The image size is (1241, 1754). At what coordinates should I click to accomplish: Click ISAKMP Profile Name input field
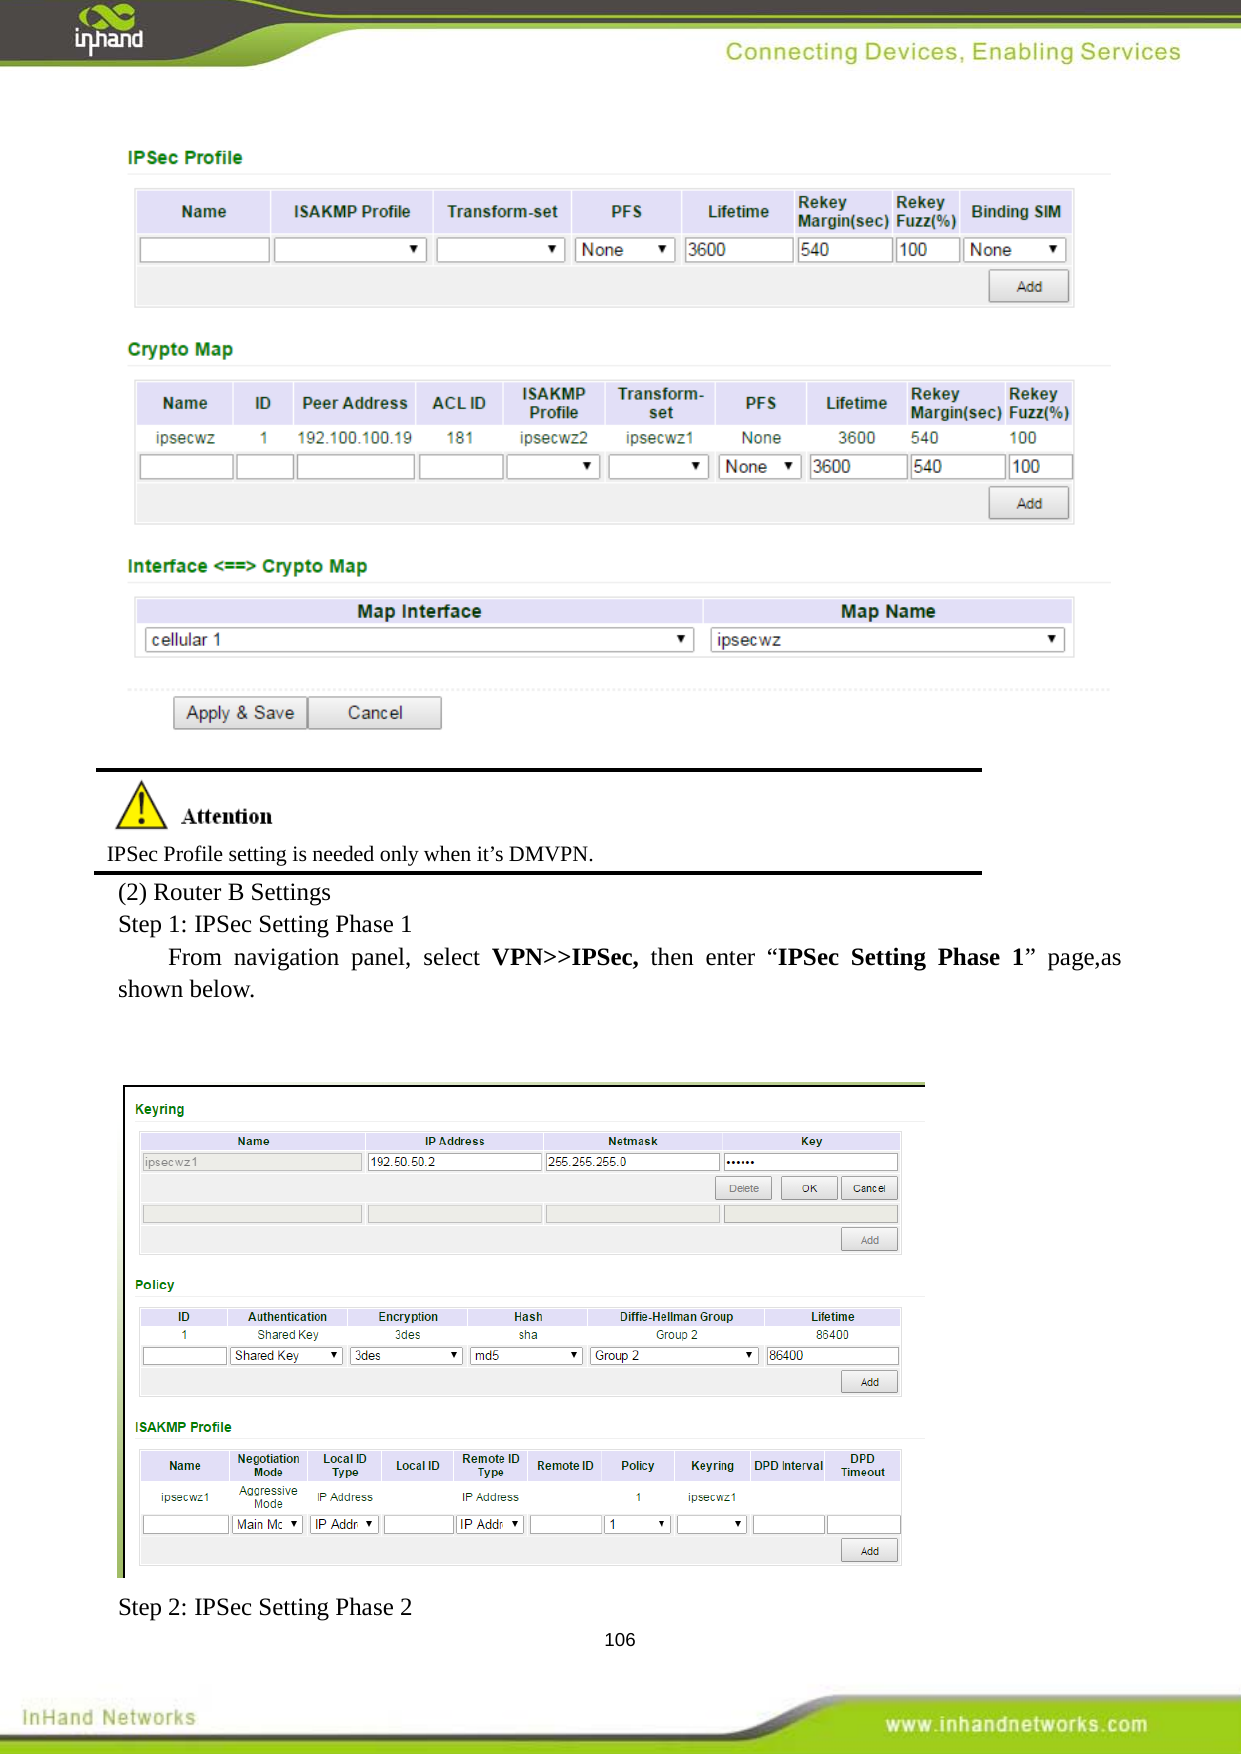[186, 1524]
